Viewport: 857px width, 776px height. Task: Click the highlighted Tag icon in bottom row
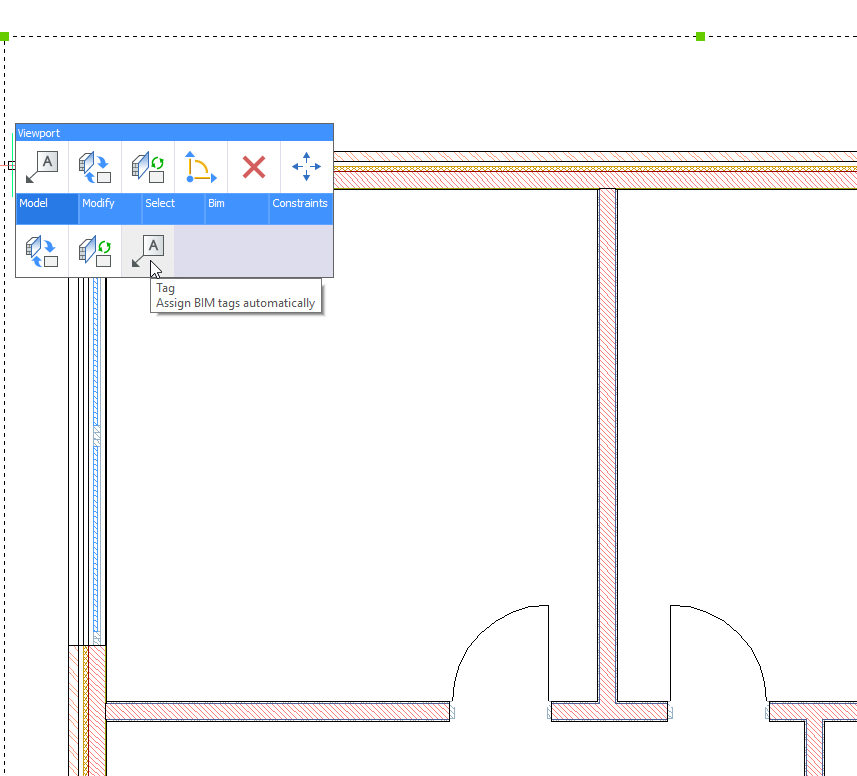tap(148, 251)
